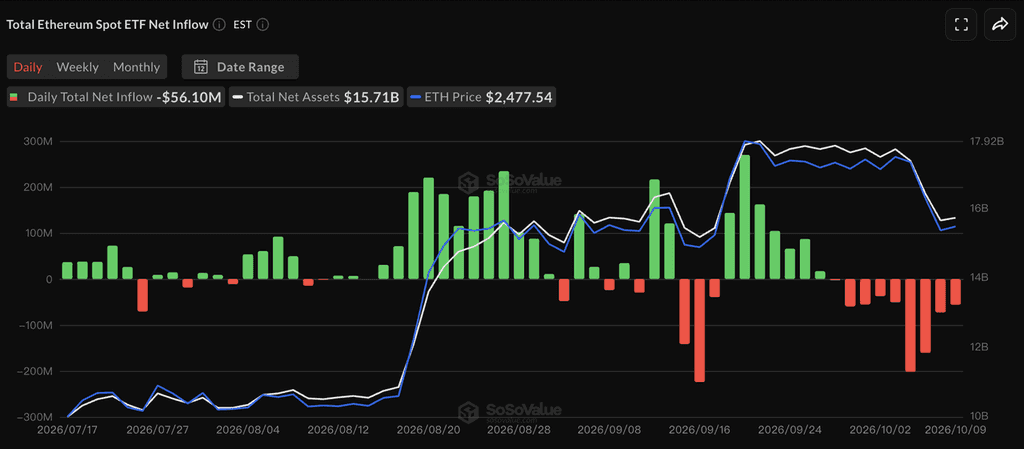Switch to the Monthly tab
Viewport: 1024px width, 449px height.
[x=136, y=67]
